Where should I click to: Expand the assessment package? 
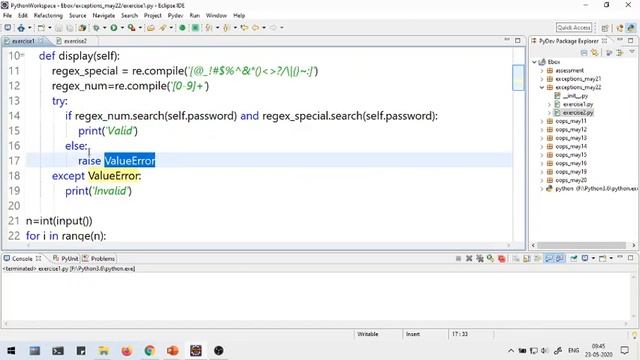pyautogui.click(x=542, y=71)
